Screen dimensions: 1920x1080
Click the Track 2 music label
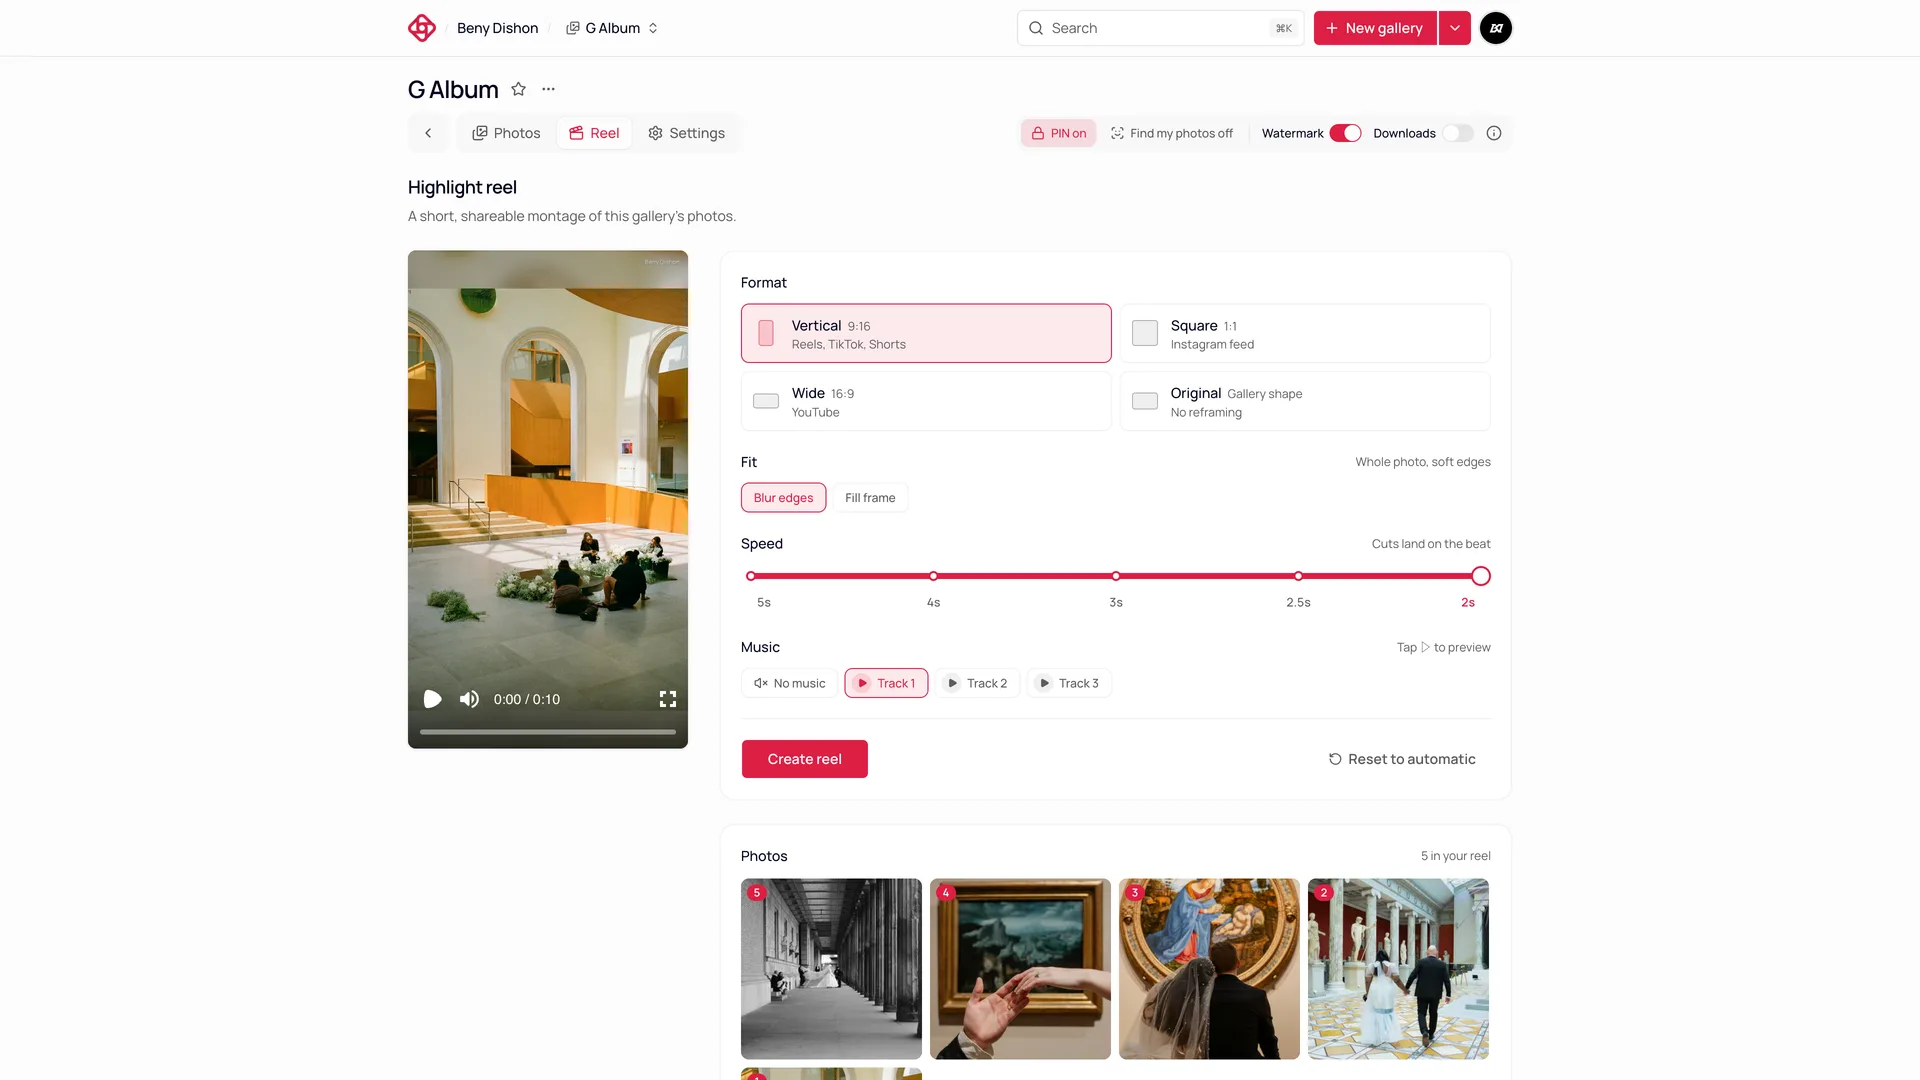pos(987,683)
